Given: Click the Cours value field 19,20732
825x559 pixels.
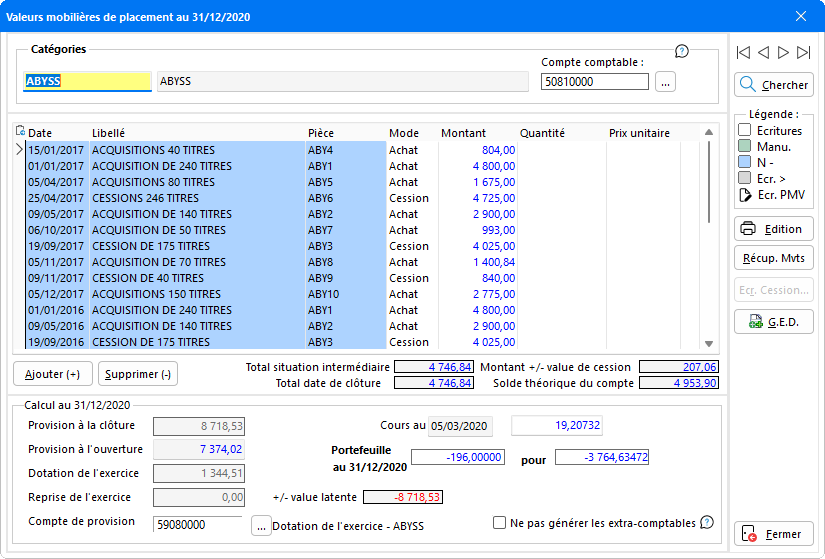Looking at the screenshot, I should tap(556, 426).
